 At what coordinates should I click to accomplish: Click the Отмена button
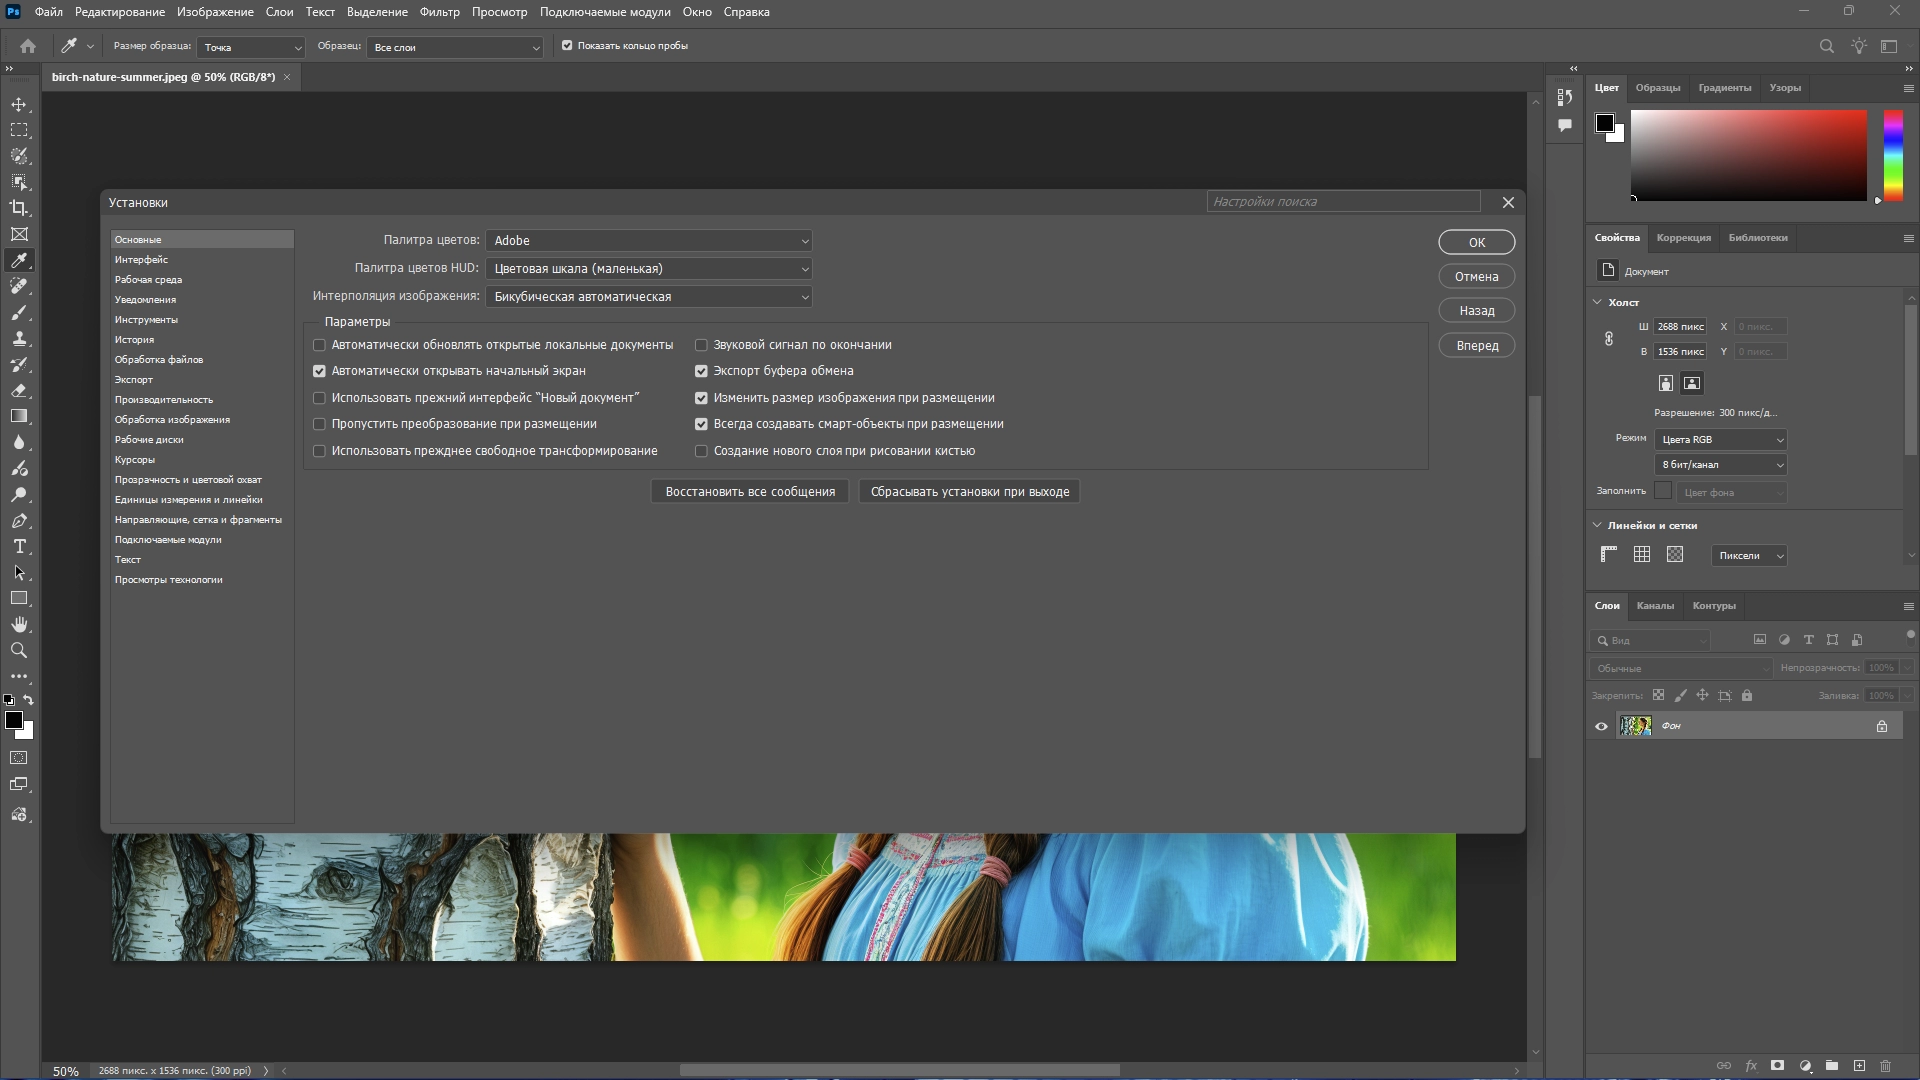click(x=1476, y=277)
